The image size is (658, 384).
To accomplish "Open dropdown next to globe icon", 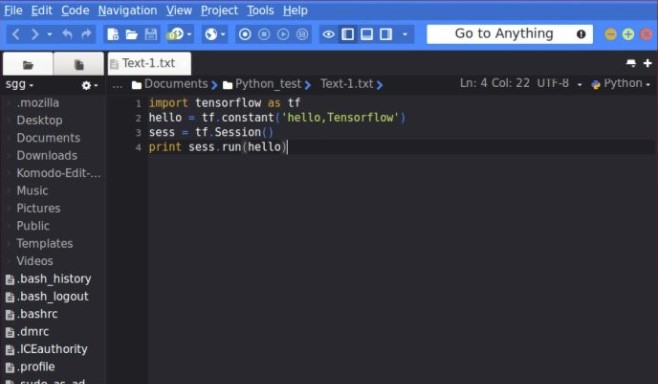I will (x=223, y=34).
